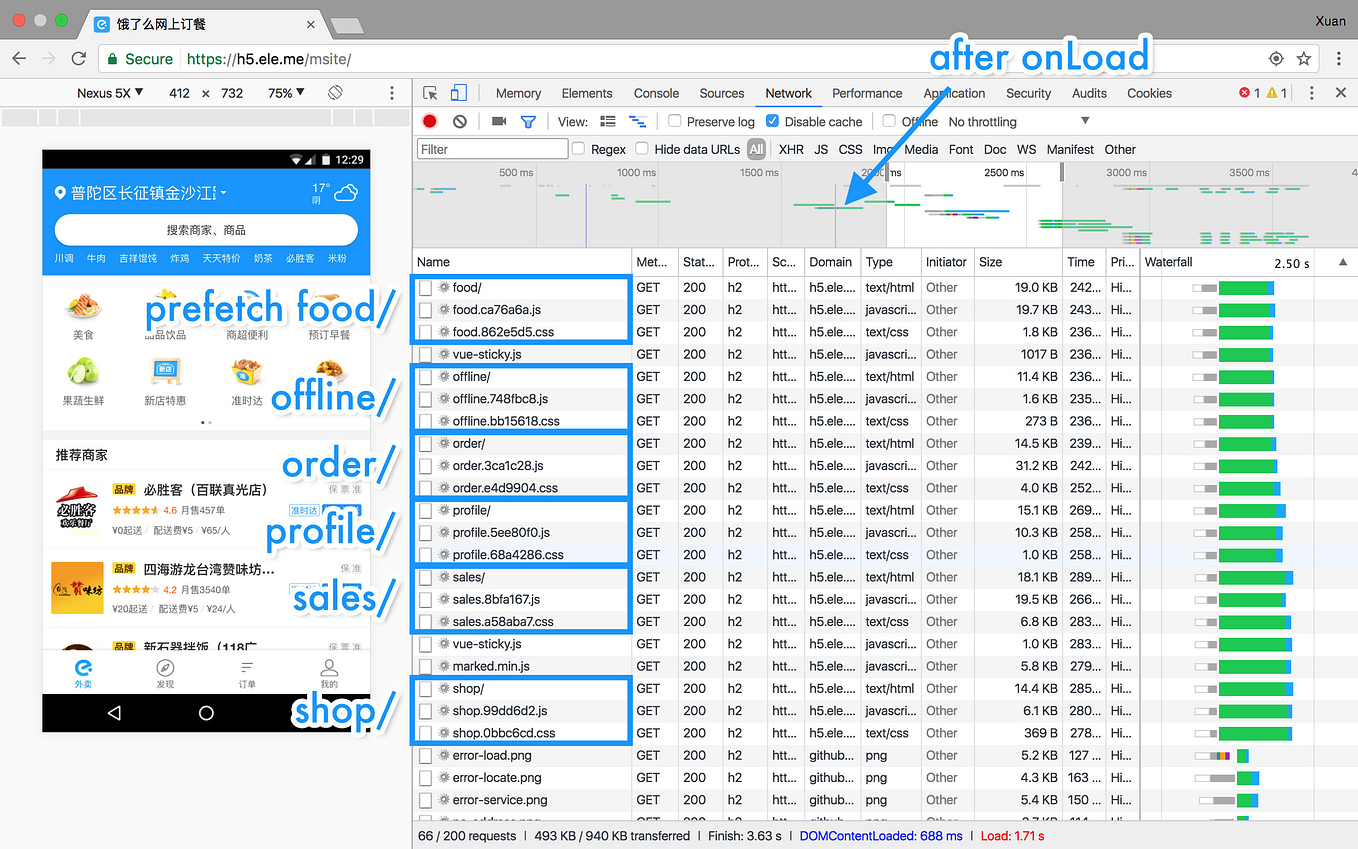Open the Console tab
The height and width of the screenshot is (849, 1358).
pos(656,92)
